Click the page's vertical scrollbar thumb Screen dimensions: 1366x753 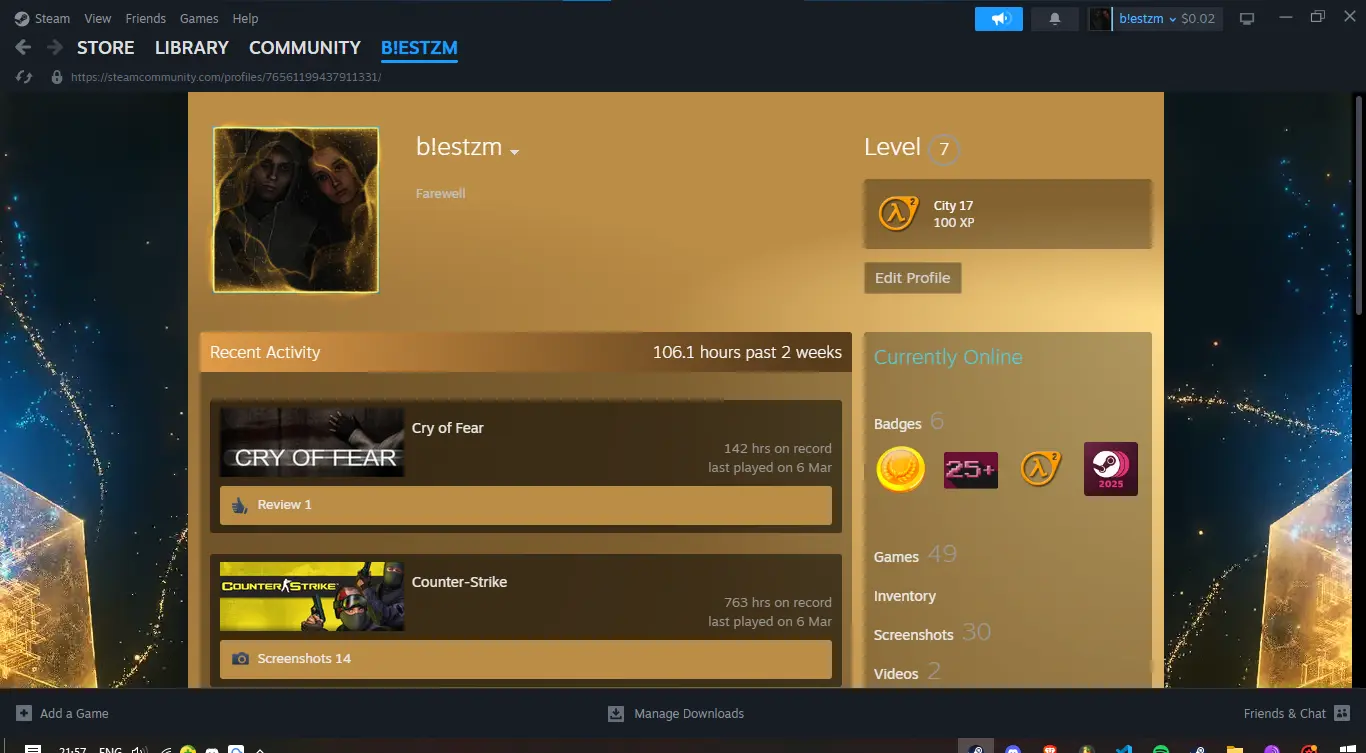[x=1358, y=205]
